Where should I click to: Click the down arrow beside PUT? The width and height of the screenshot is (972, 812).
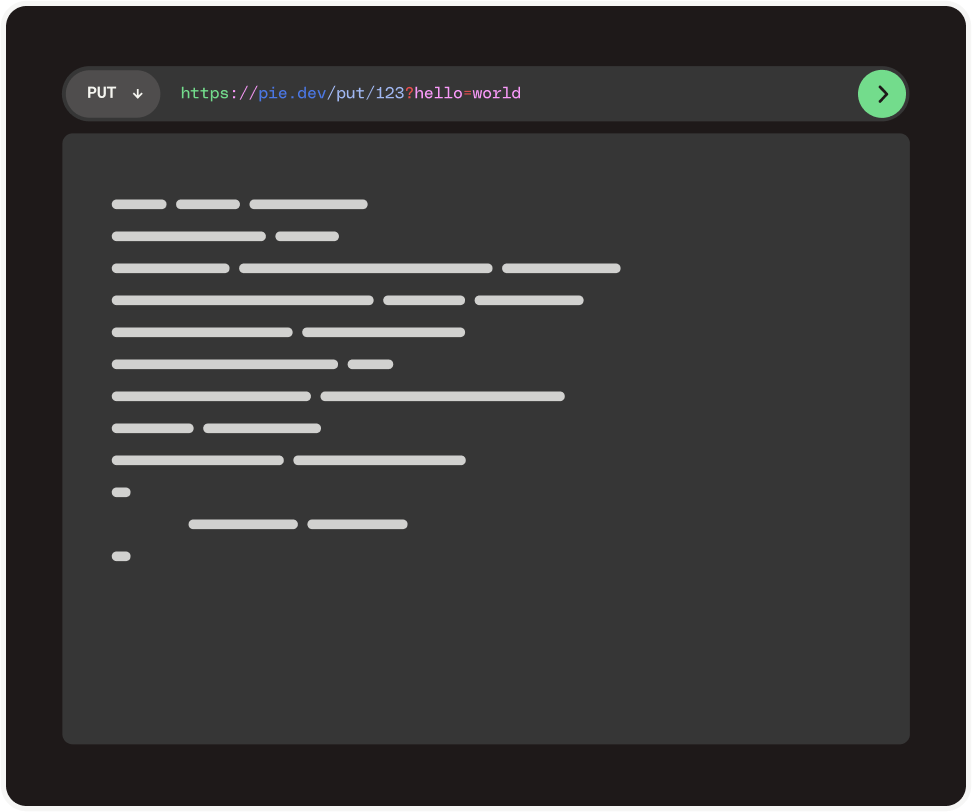tap(138, 94)
